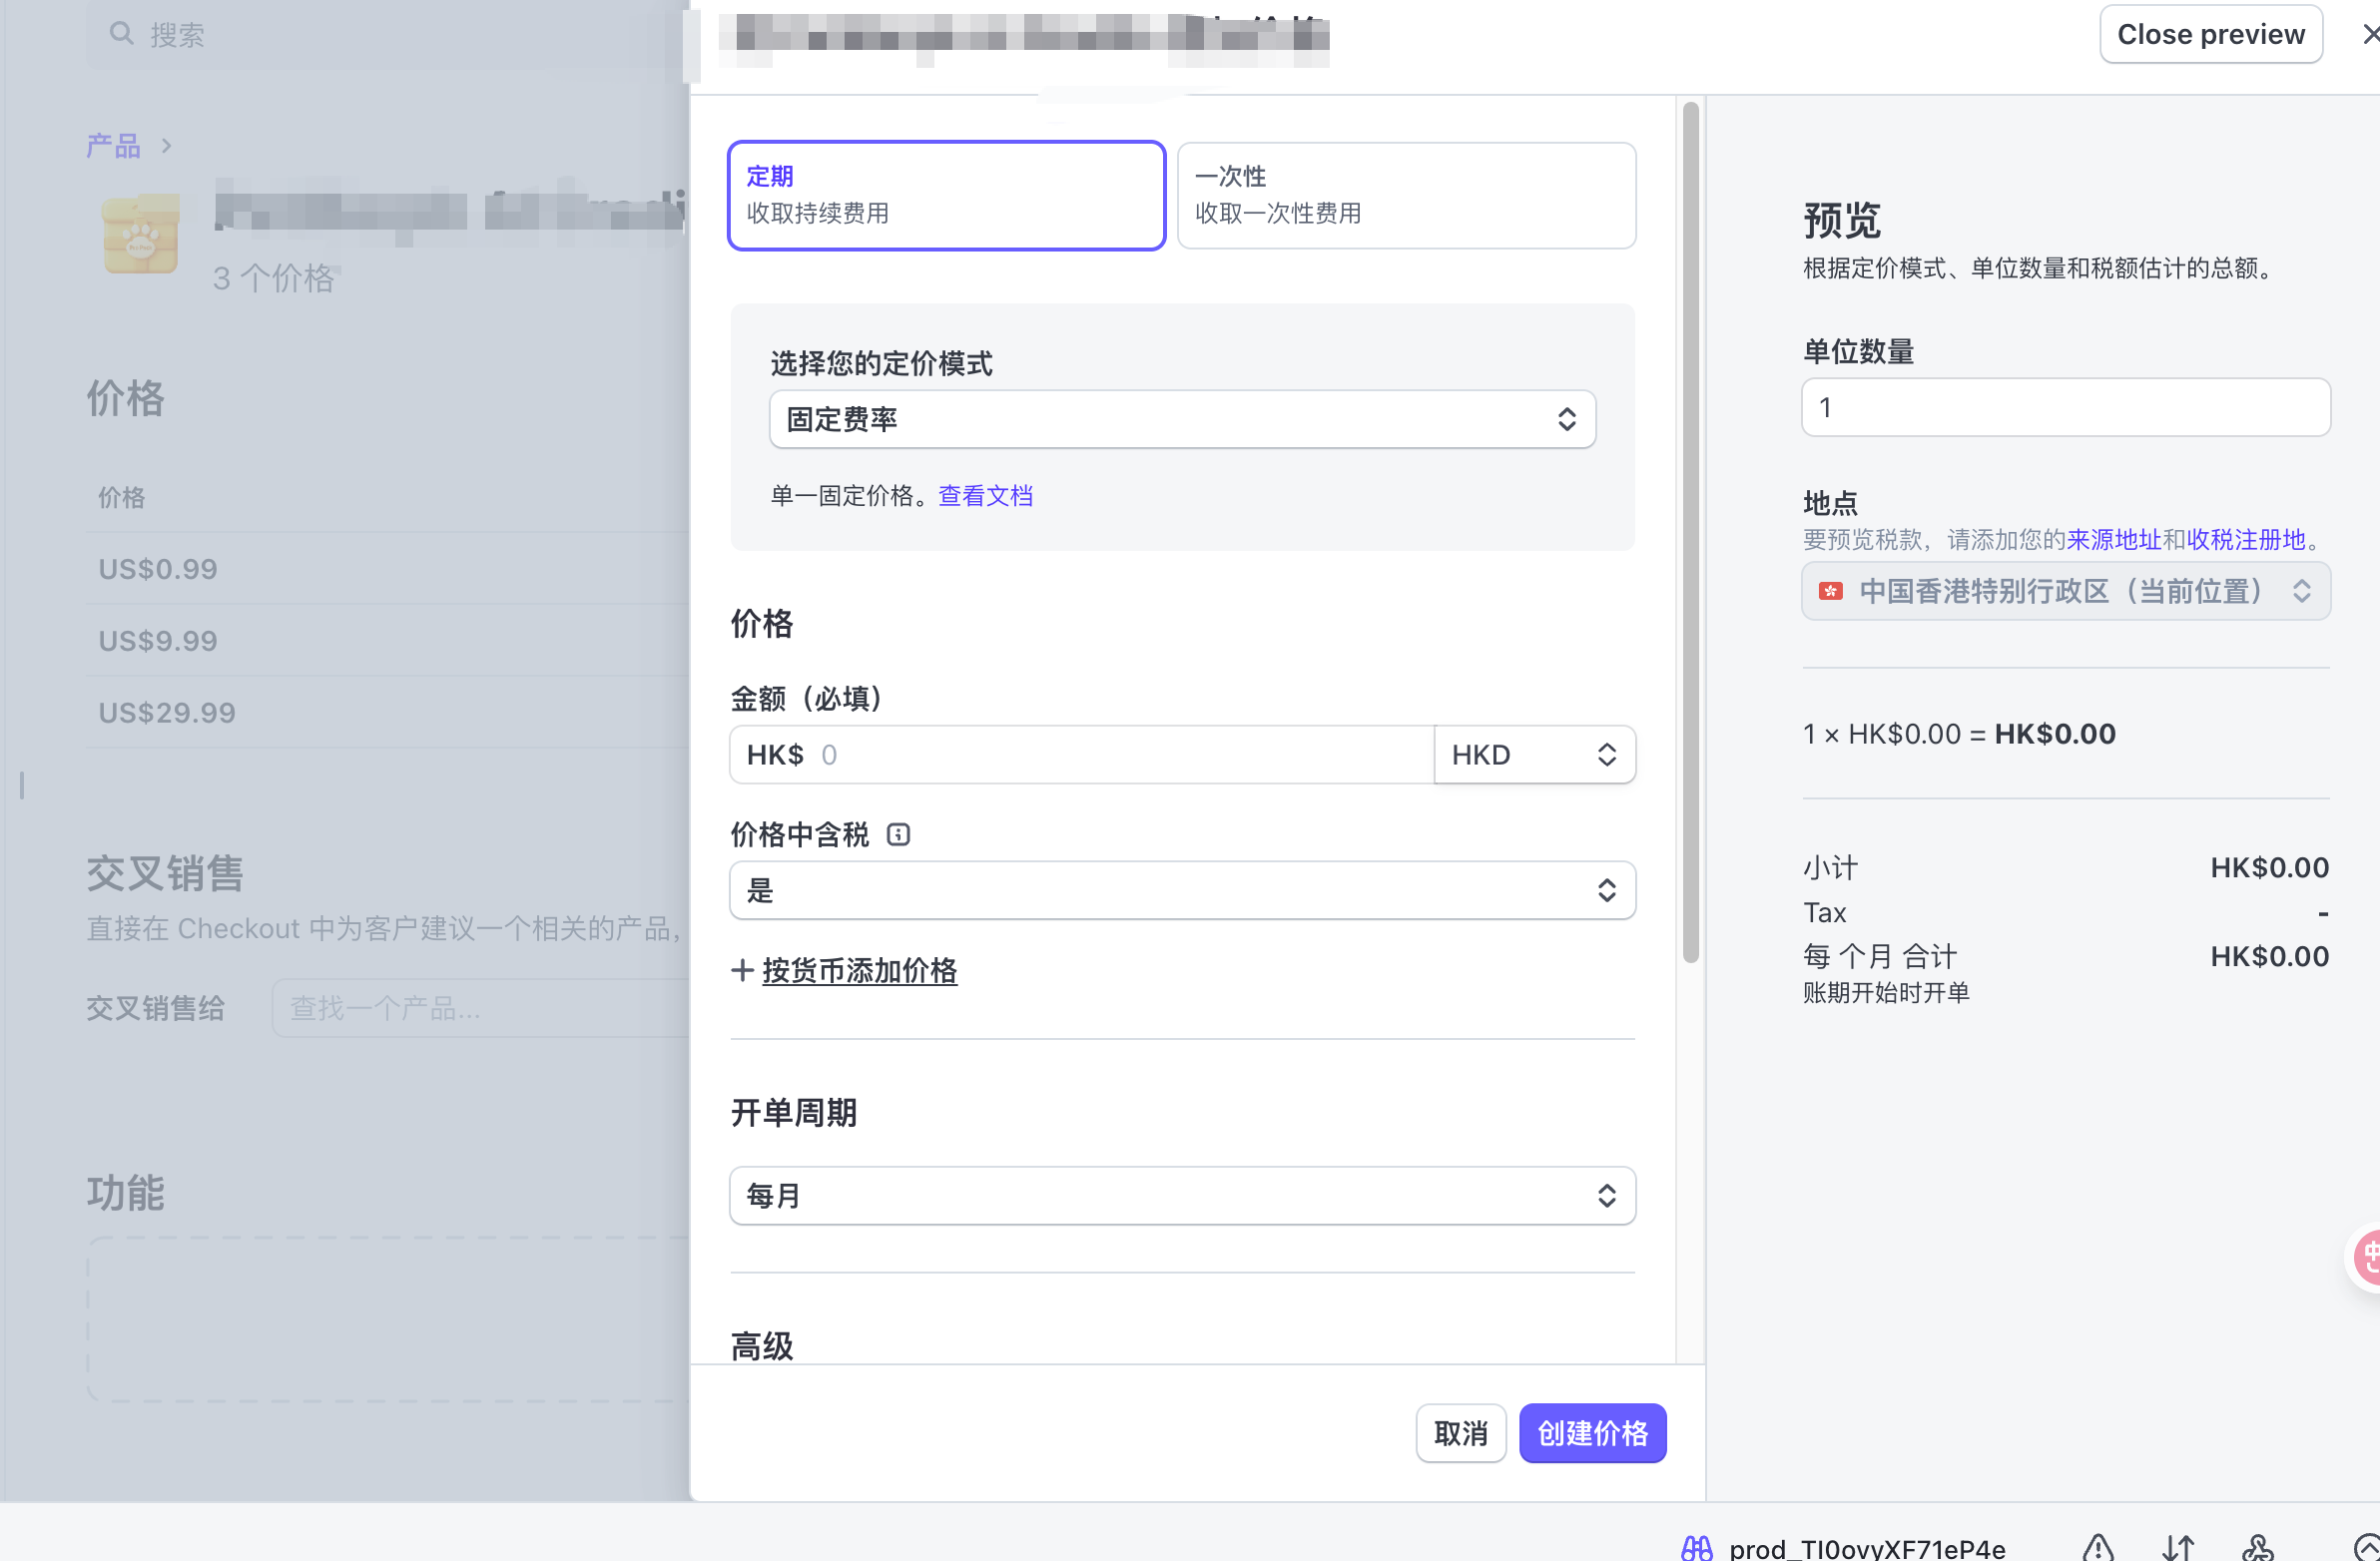Open the 固定费率 pricing model dropdown

pyautogui.click(x=1181, y=419)
